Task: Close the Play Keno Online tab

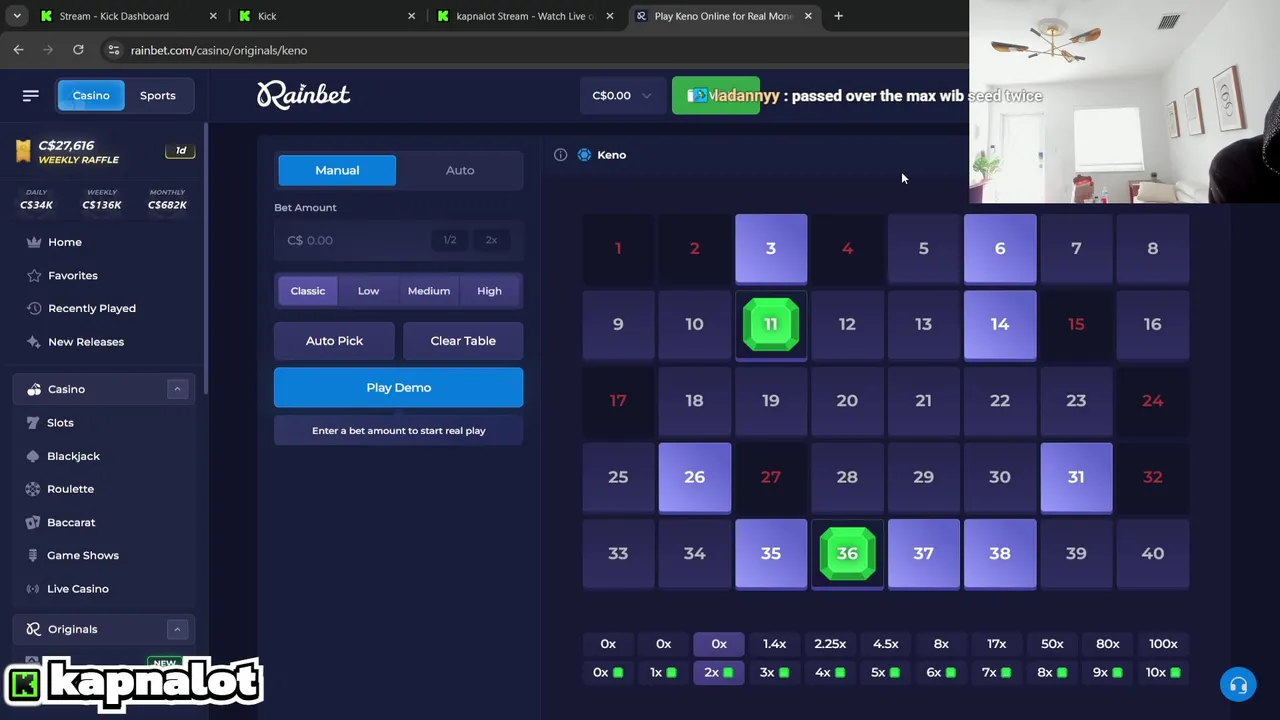Action: pyautogui.click(x=808, y=16)
